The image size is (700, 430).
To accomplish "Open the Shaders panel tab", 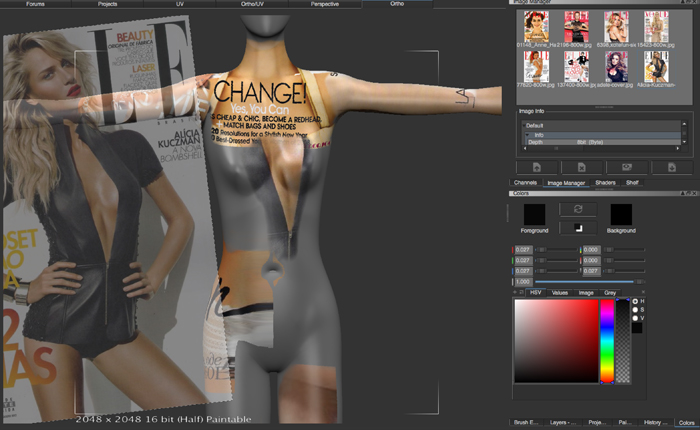I will [x=605, y=183].
